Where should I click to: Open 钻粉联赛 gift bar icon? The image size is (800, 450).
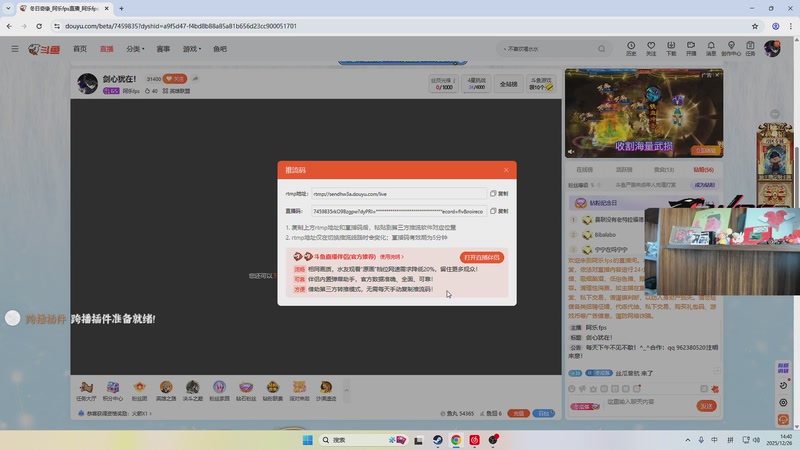272,391
